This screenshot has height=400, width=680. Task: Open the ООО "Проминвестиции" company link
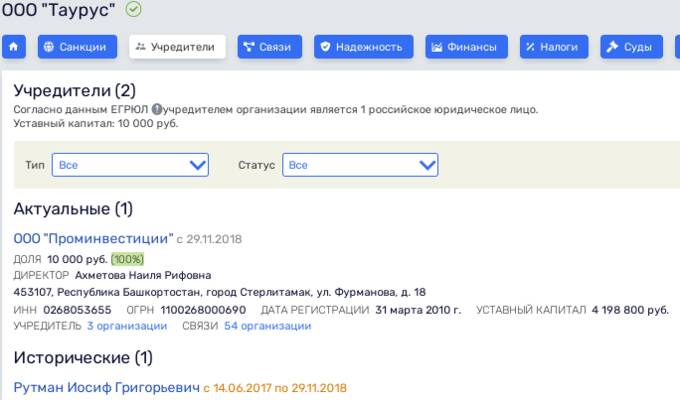tap(93, 239)
